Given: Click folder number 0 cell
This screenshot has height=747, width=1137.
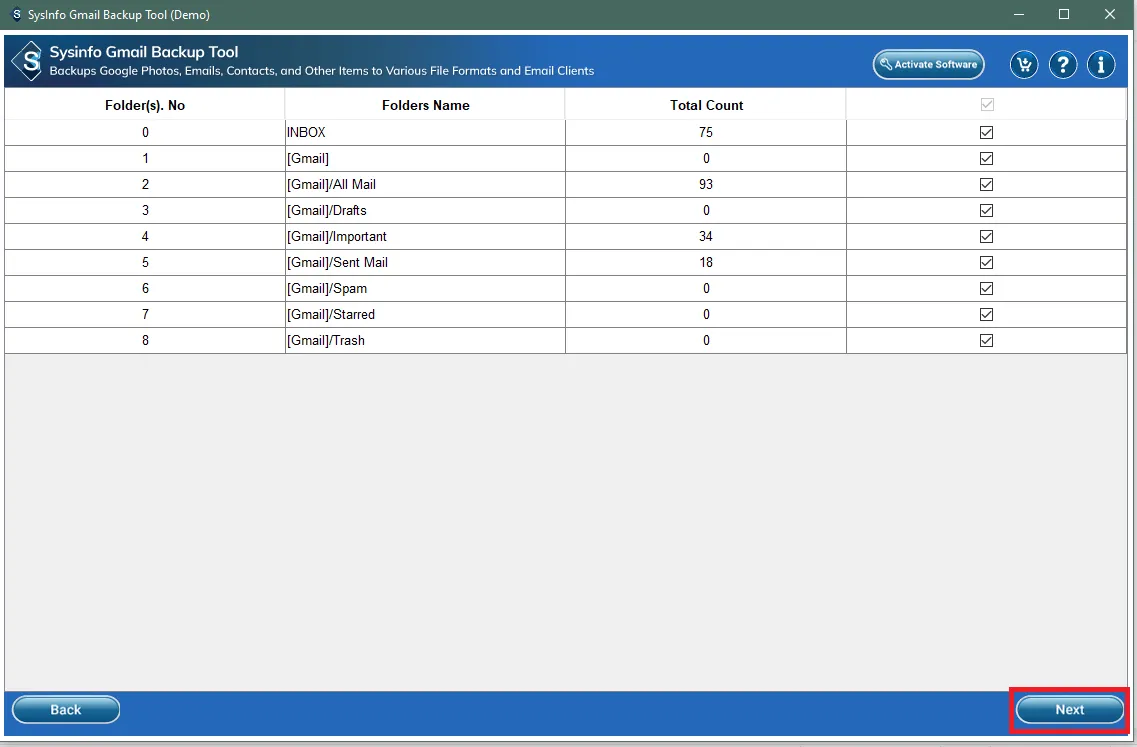Looking at the screenshot, I should pyautogui.click(x=145, y=133).
